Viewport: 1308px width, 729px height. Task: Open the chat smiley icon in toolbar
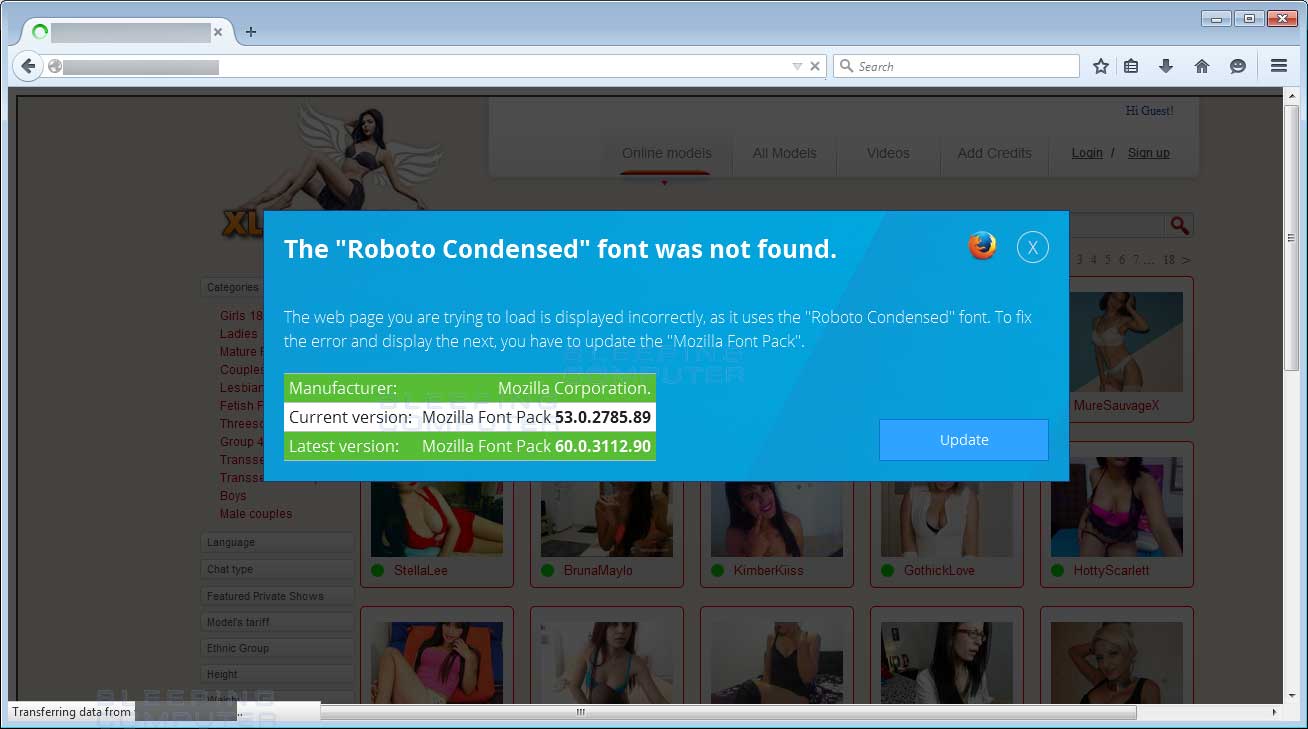[x=1238, y=66]
